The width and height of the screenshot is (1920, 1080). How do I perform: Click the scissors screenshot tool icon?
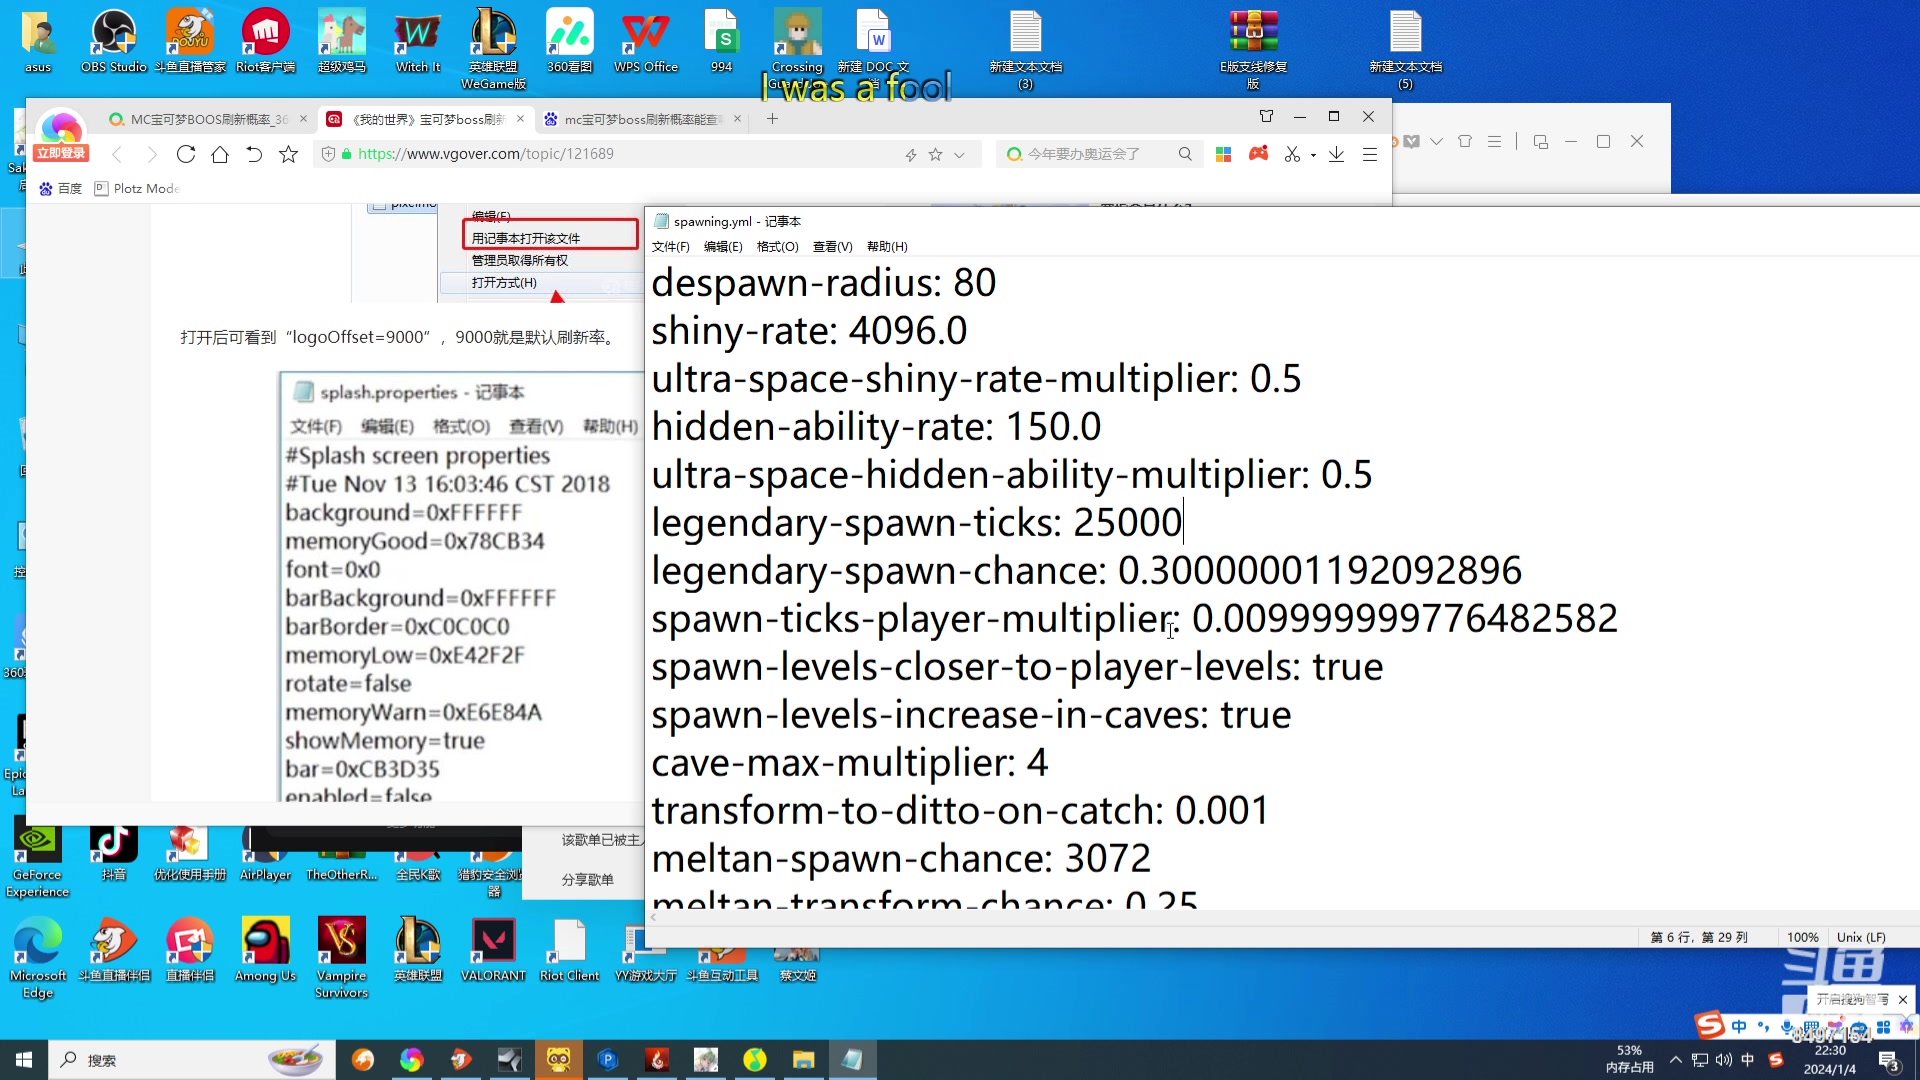[1292, 154]
